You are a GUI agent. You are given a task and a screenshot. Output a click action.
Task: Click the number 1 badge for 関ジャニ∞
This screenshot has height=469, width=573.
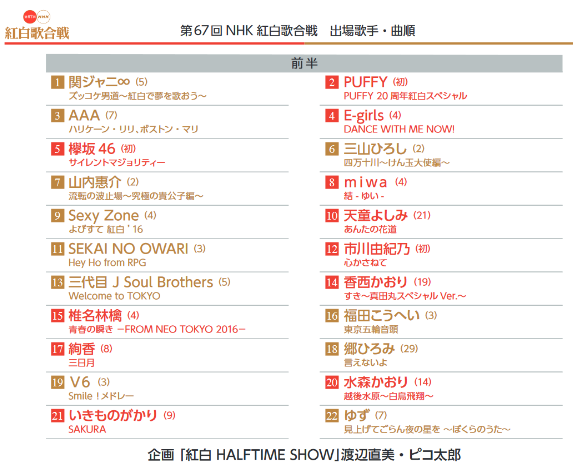click(57, 82)
